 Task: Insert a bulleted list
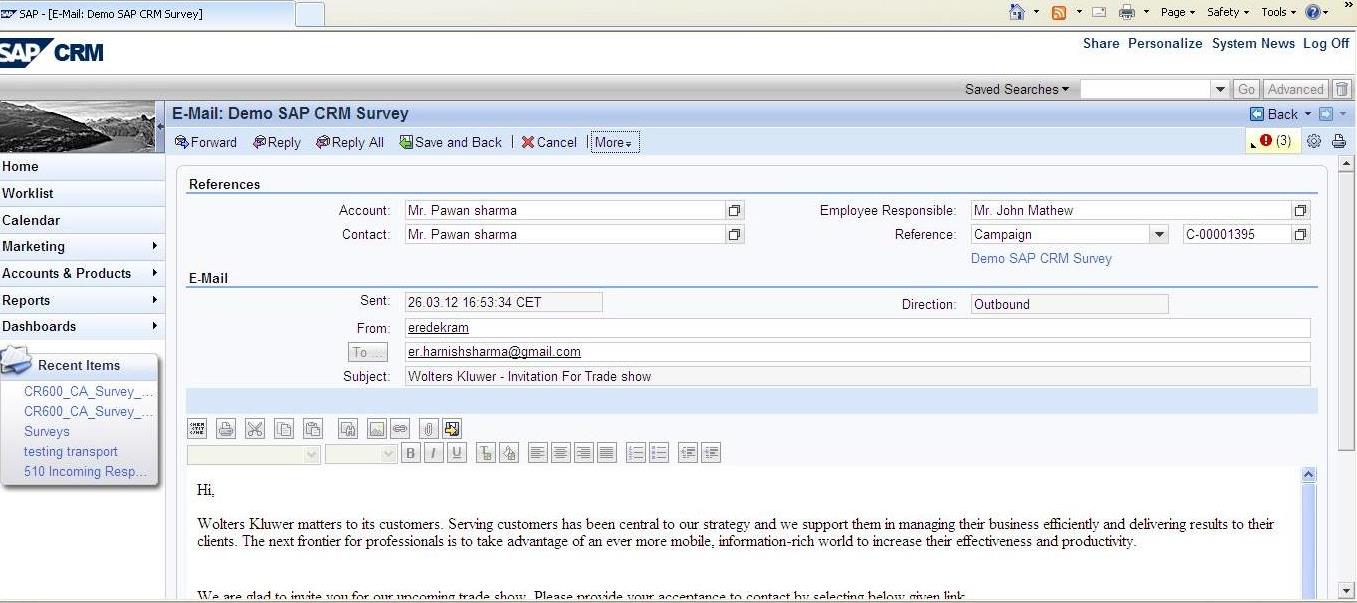pyautogui.click(x=659, y=453)
